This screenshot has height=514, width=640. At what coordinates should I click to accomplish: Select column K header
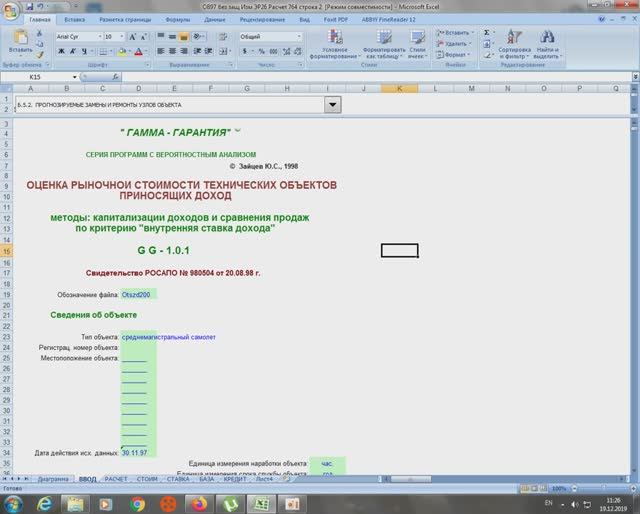[x=399, y=88]
